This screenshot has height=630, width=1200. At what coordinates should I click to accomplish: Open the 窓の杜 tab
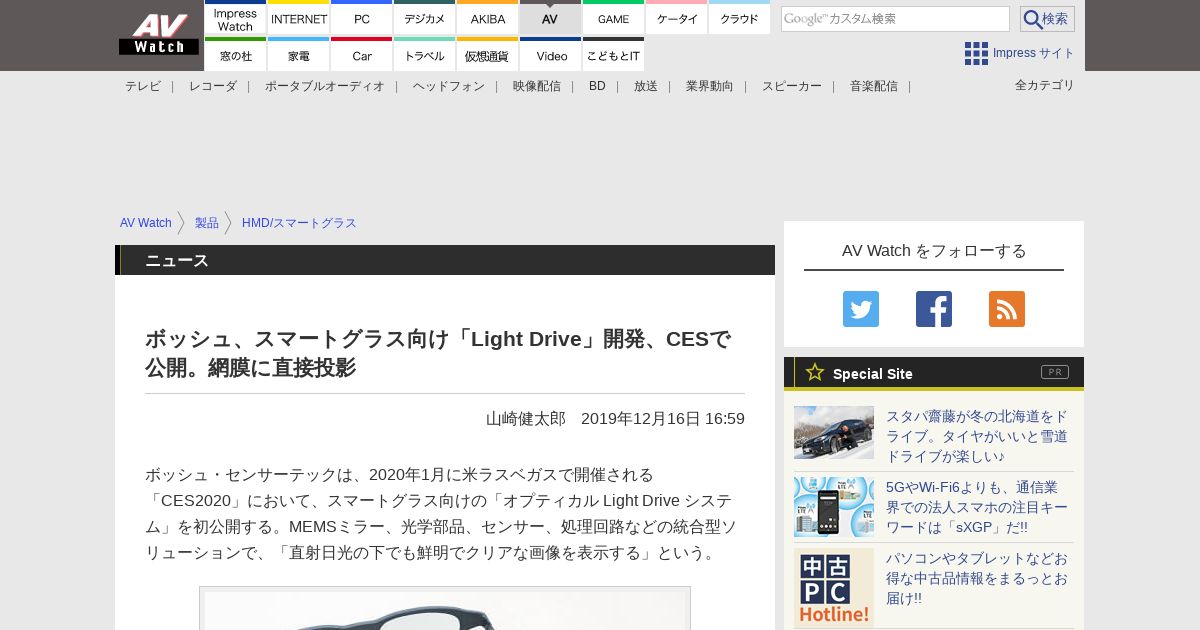[235, 55]
